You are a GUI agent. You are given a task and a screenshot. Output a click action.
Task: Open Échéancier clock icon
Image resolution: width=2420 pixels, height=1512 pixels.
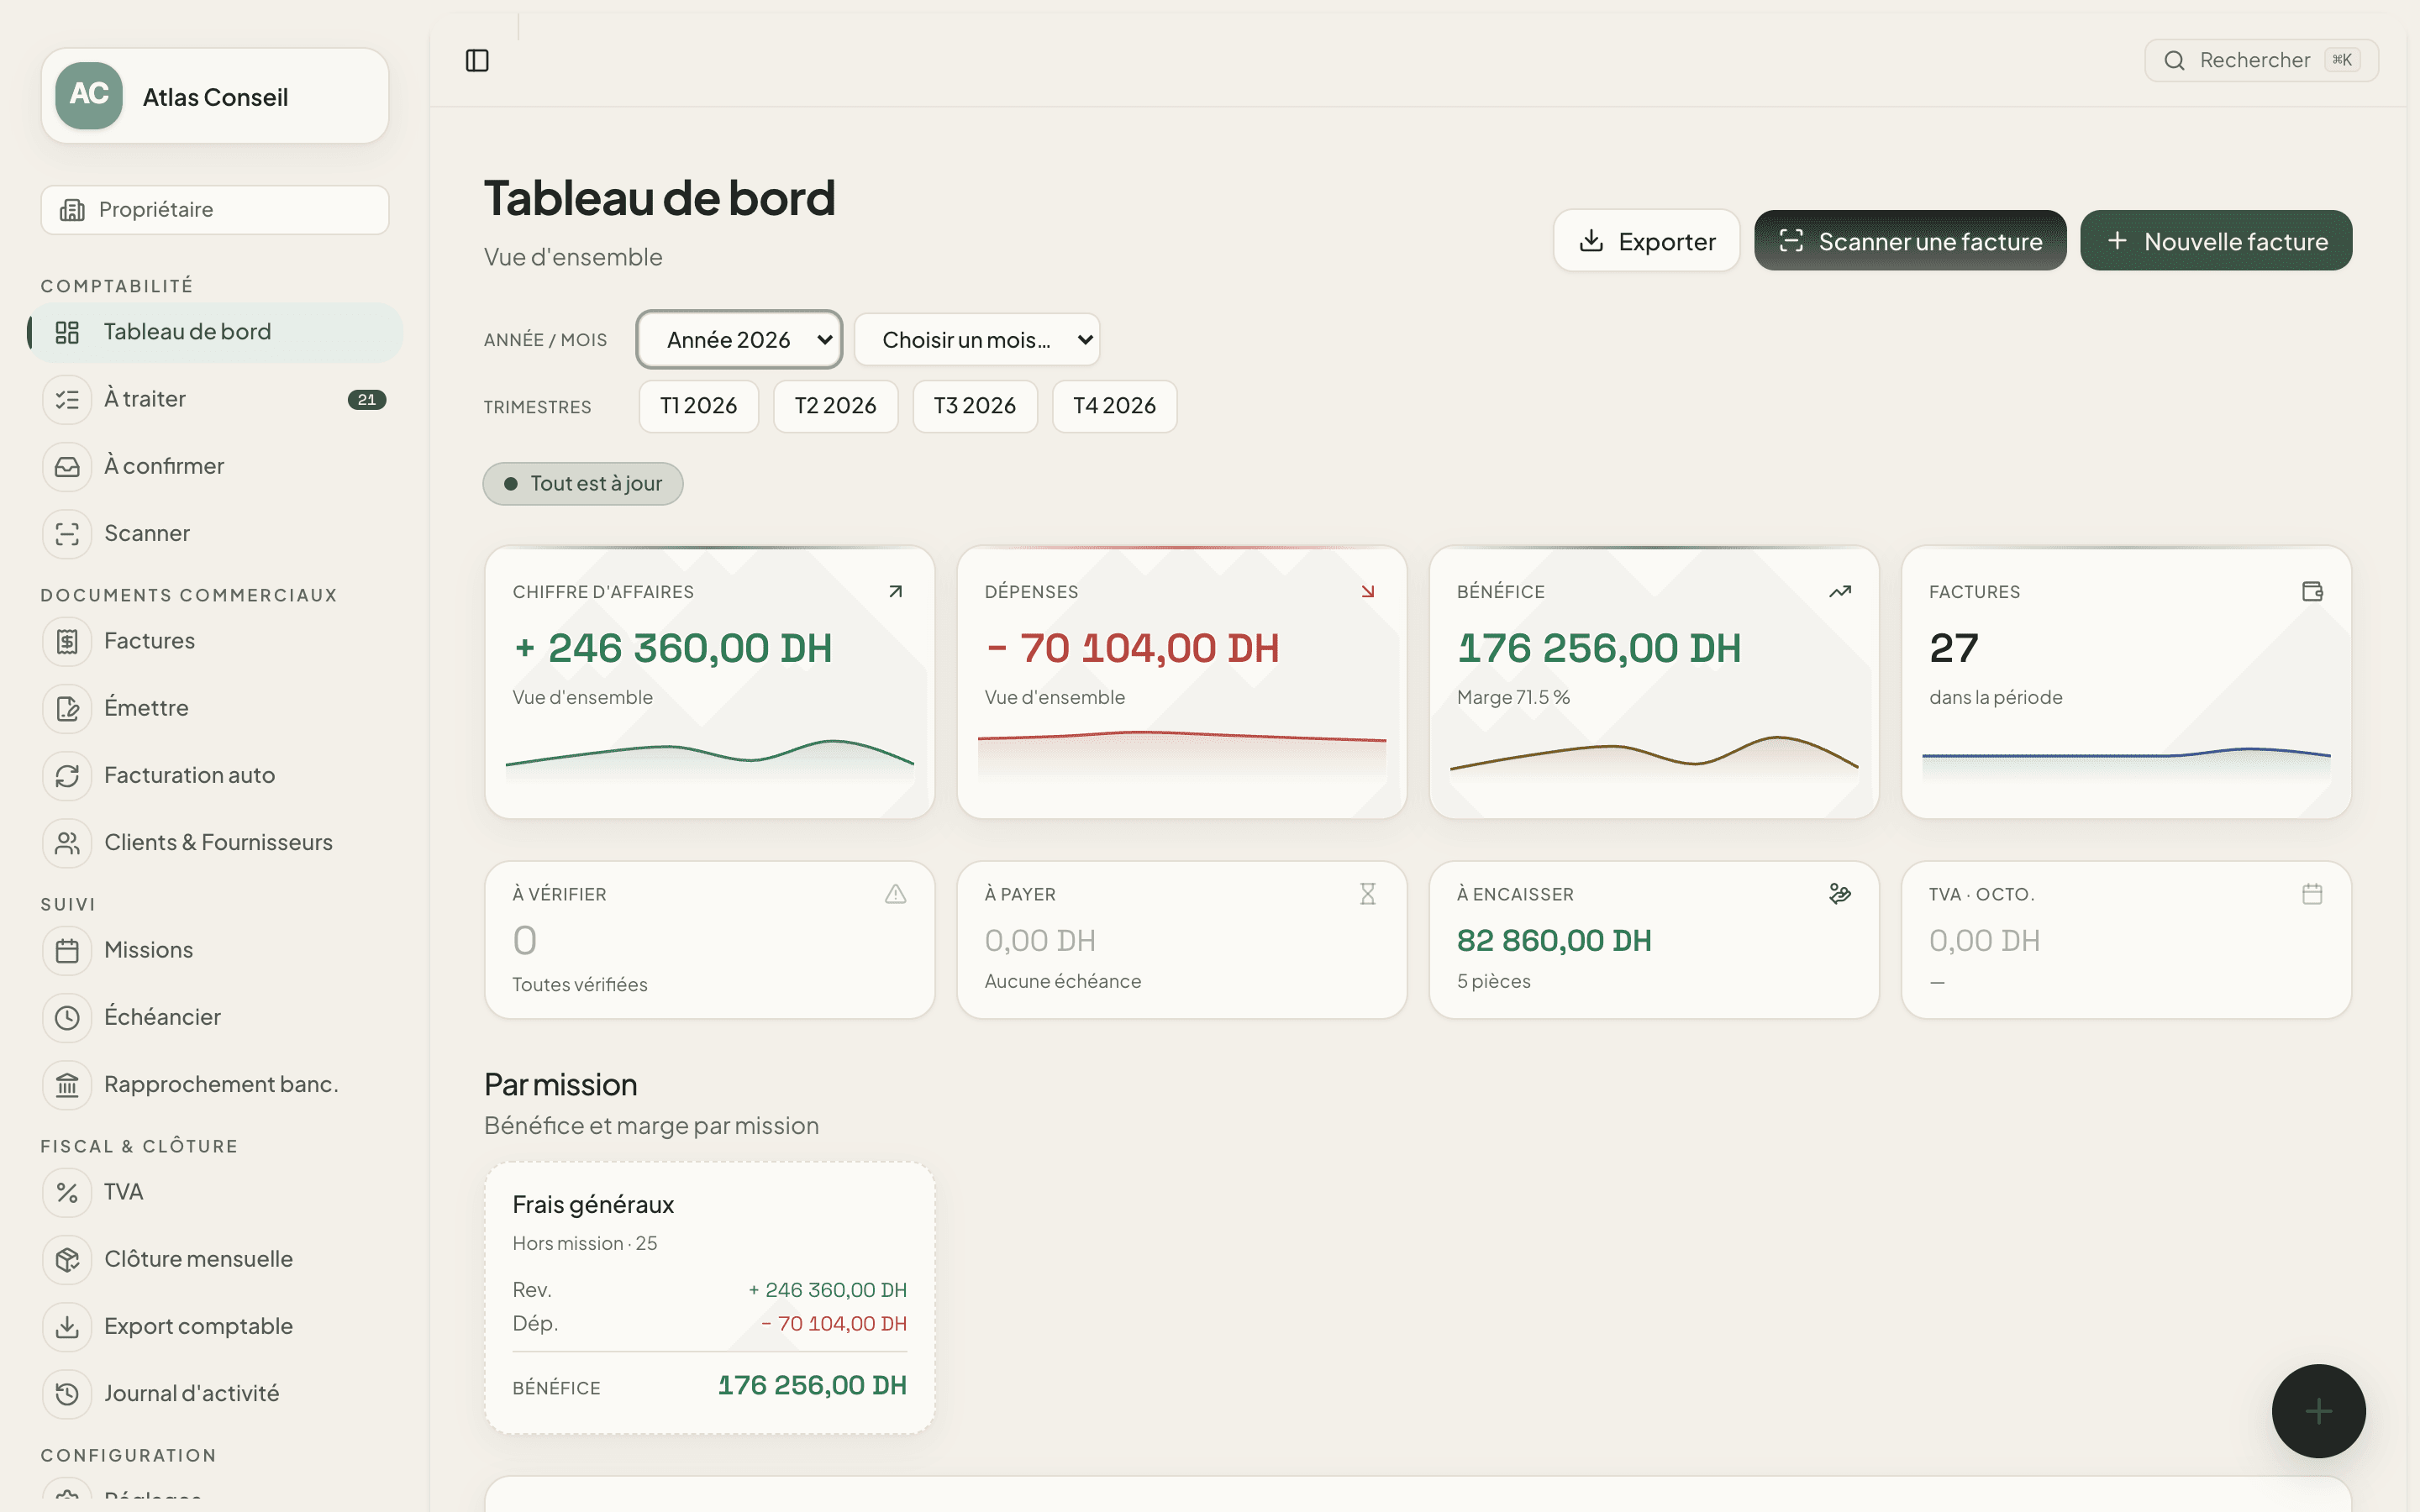67,1017
